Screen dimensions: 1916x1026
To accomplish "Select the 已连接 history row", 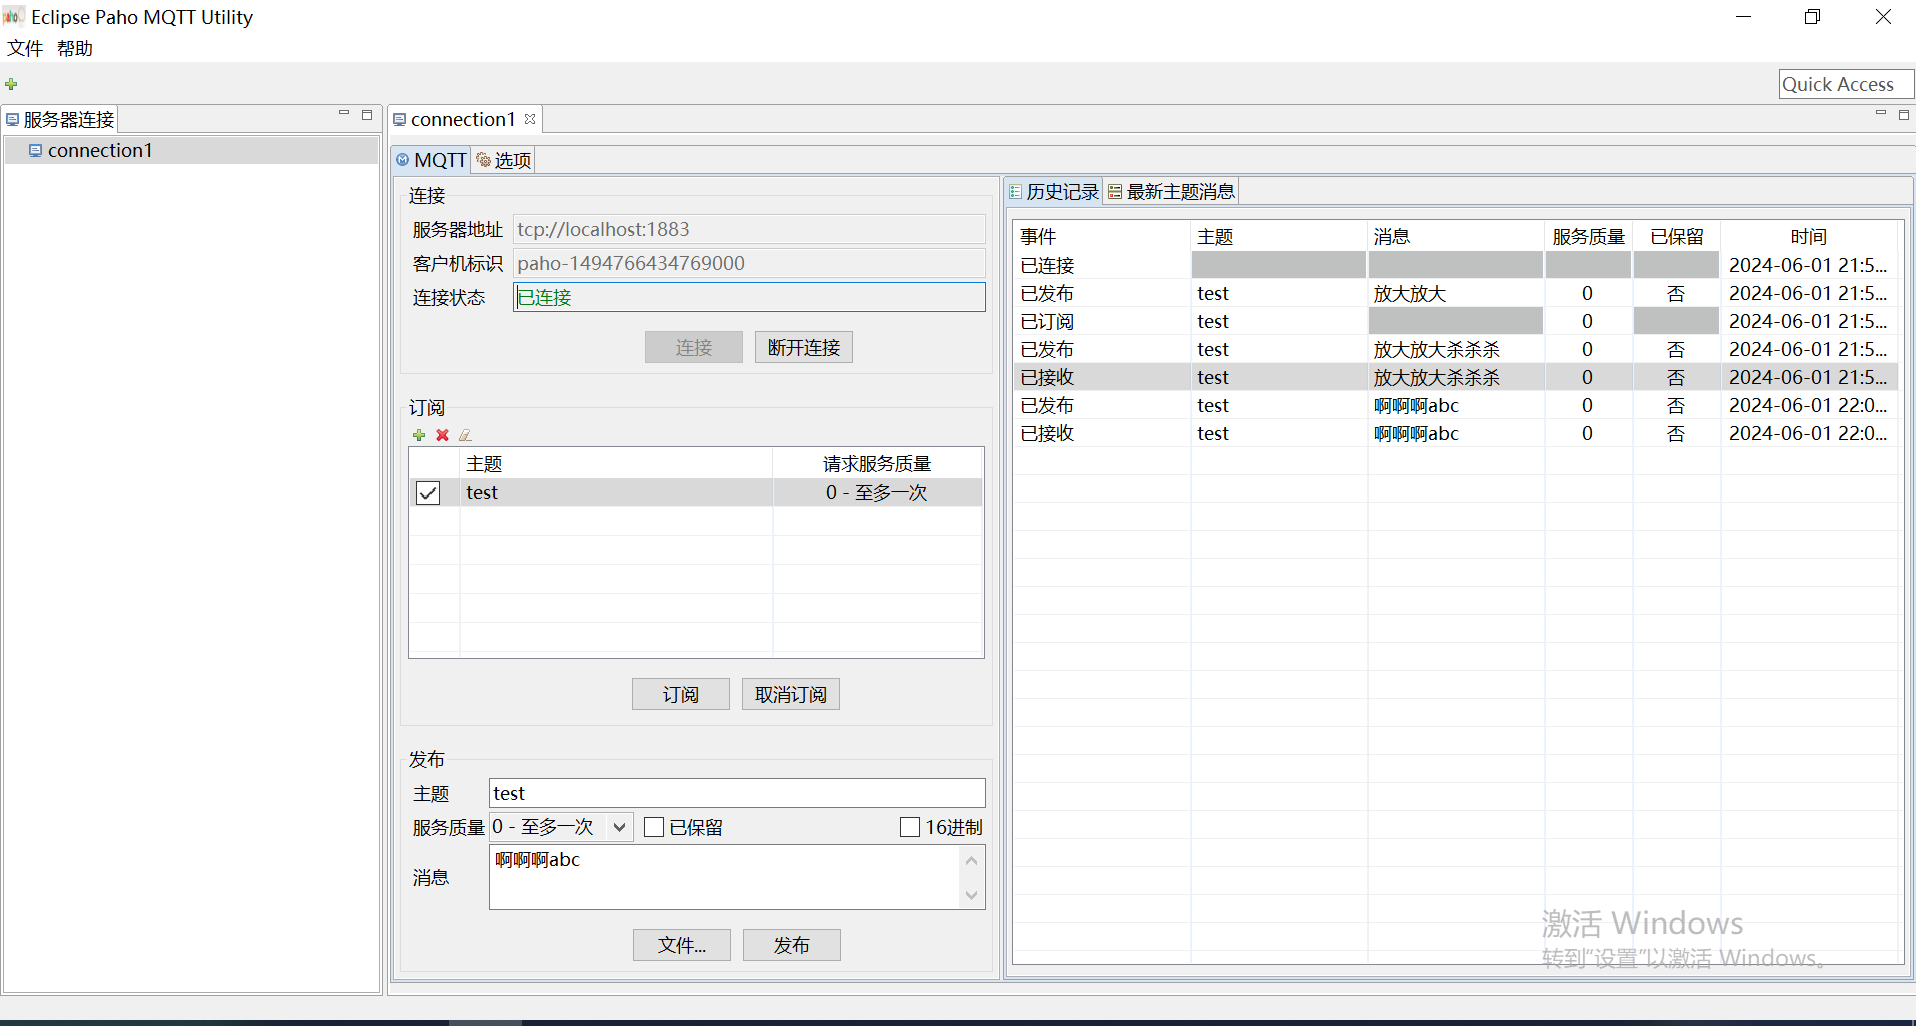I will pos(1455,265).
